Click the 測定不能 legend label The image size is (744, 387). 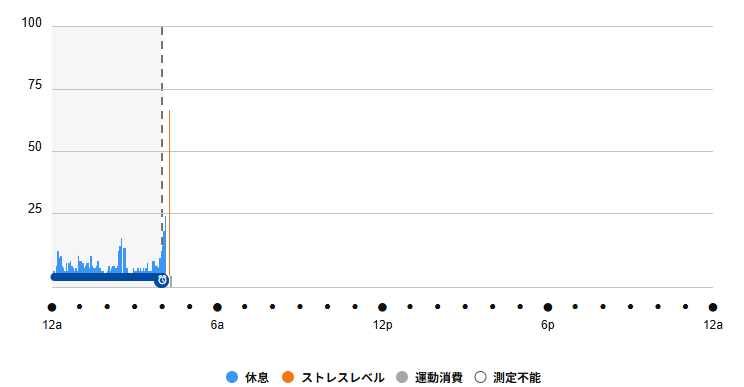(x=517, y=378)
